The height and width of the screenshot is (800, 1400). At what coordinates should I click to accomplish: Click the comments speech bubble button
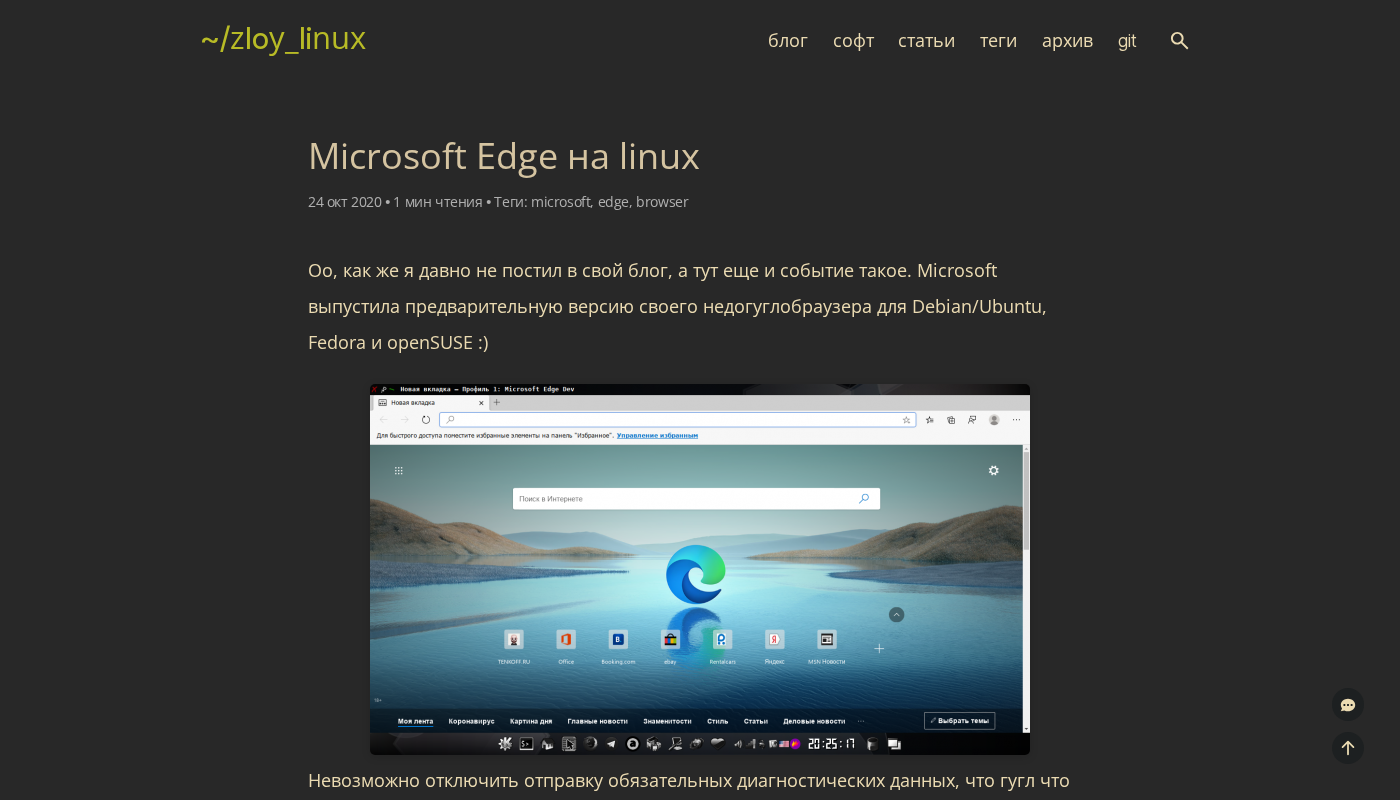pyautogui.click(x=1348, y=705)
